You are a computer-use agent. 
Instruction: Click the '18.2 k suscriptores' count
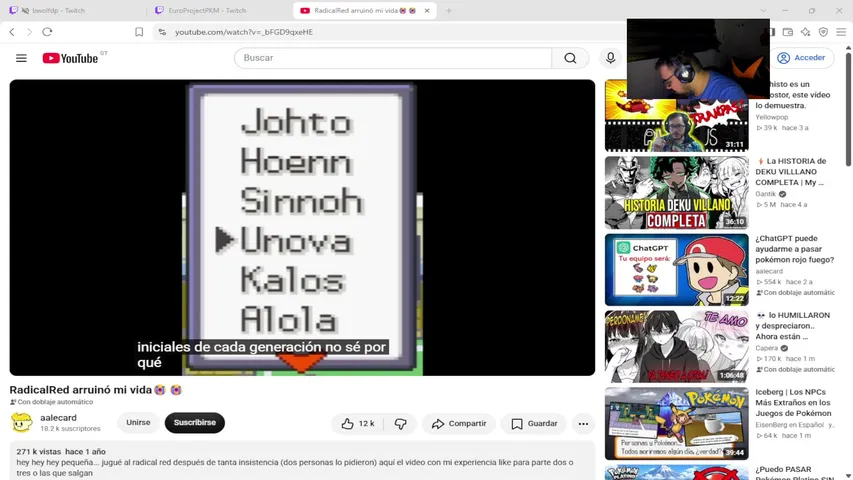click(x=70, y=428)
